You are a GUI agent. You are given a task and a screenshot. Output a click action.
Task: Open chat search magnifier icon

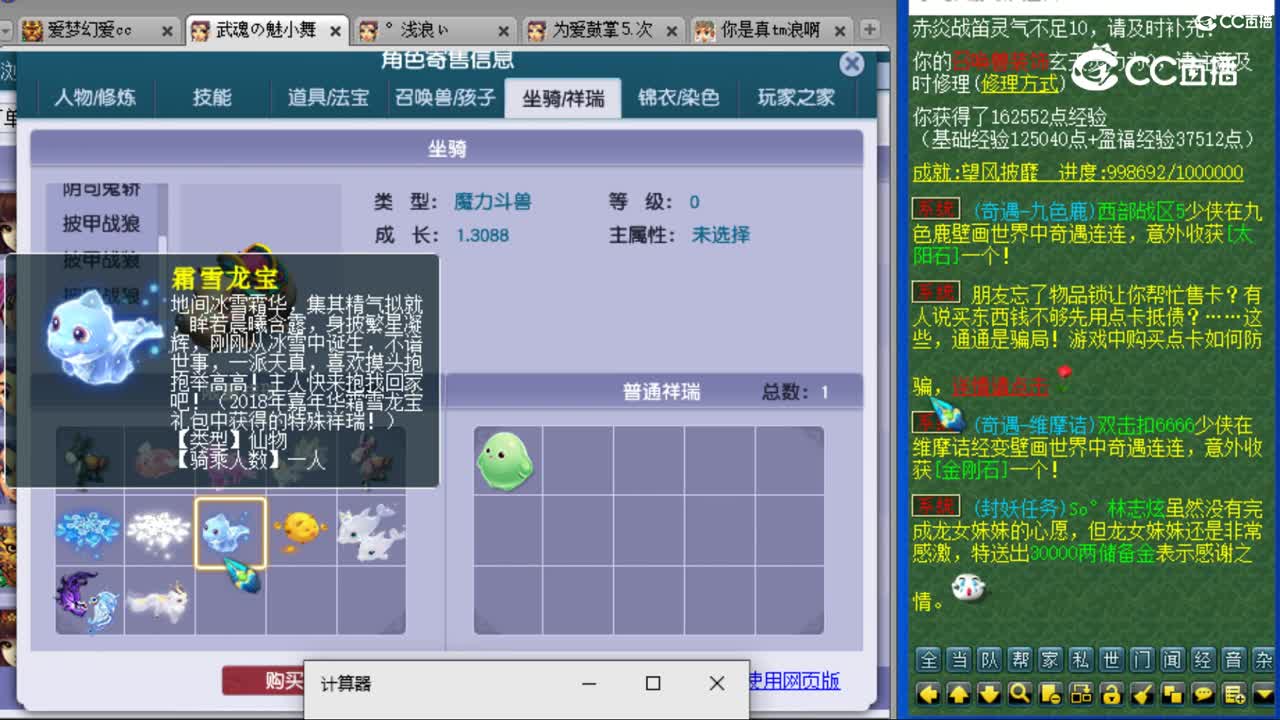point(1020,693)
